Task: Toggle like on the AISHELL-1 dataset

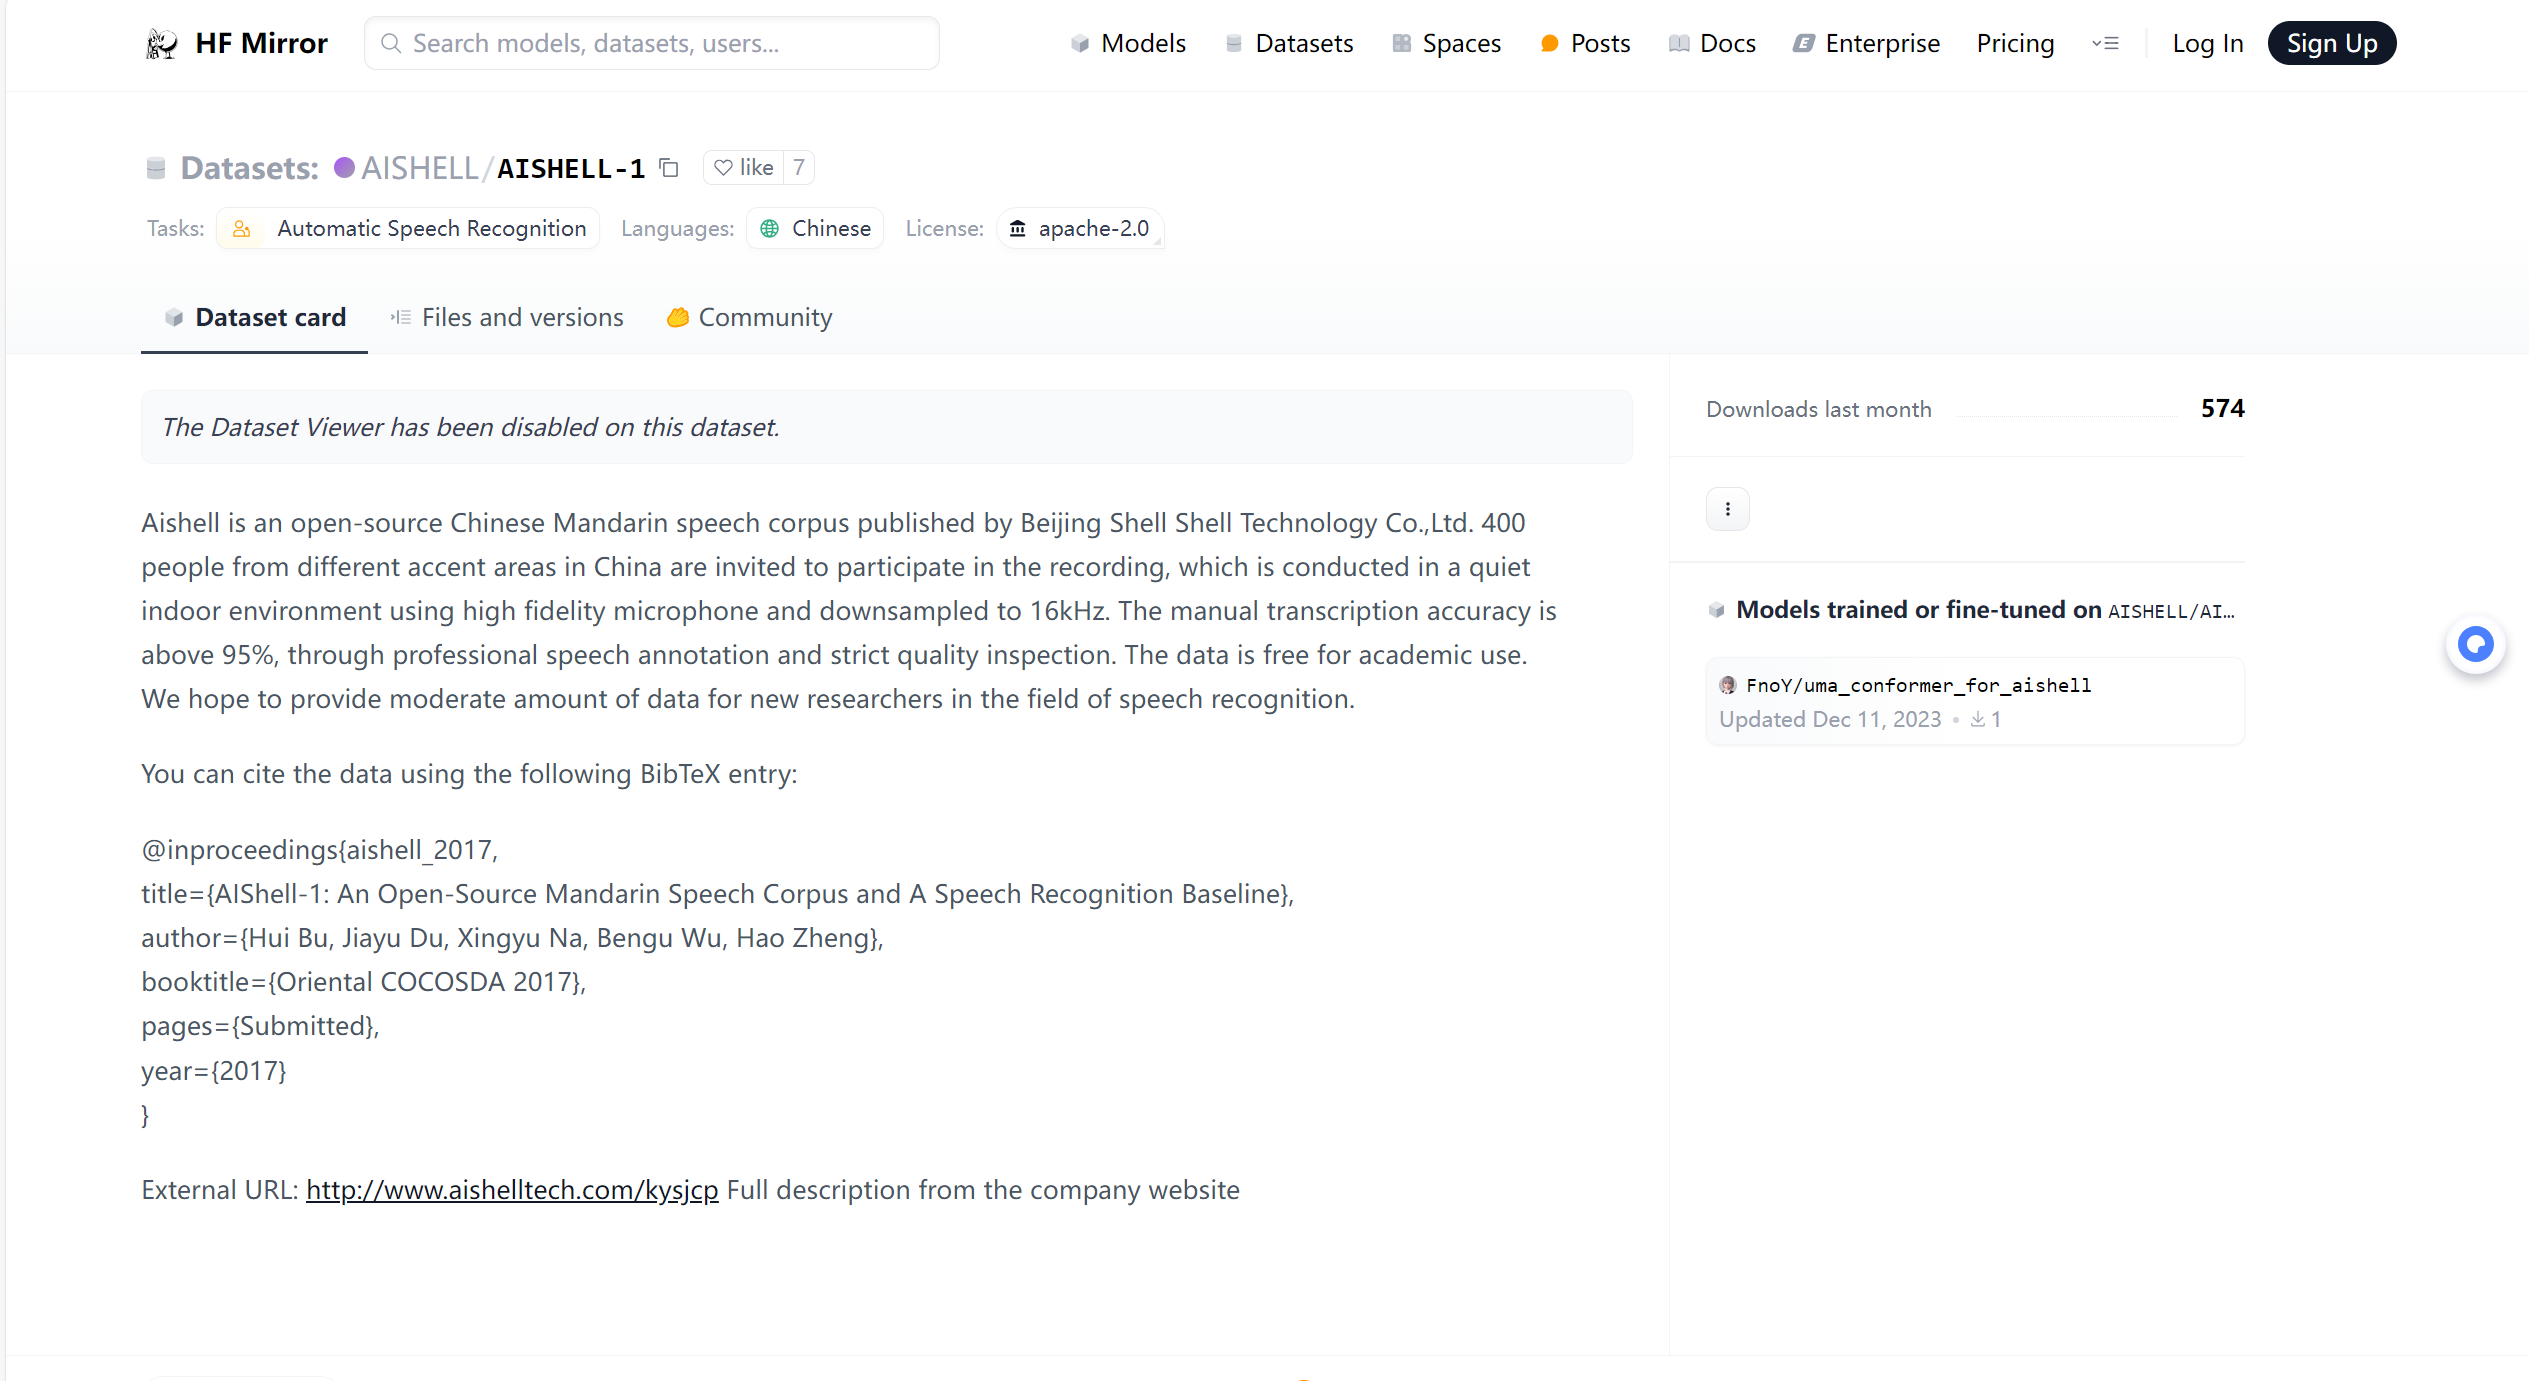Action: pos(756,168)
